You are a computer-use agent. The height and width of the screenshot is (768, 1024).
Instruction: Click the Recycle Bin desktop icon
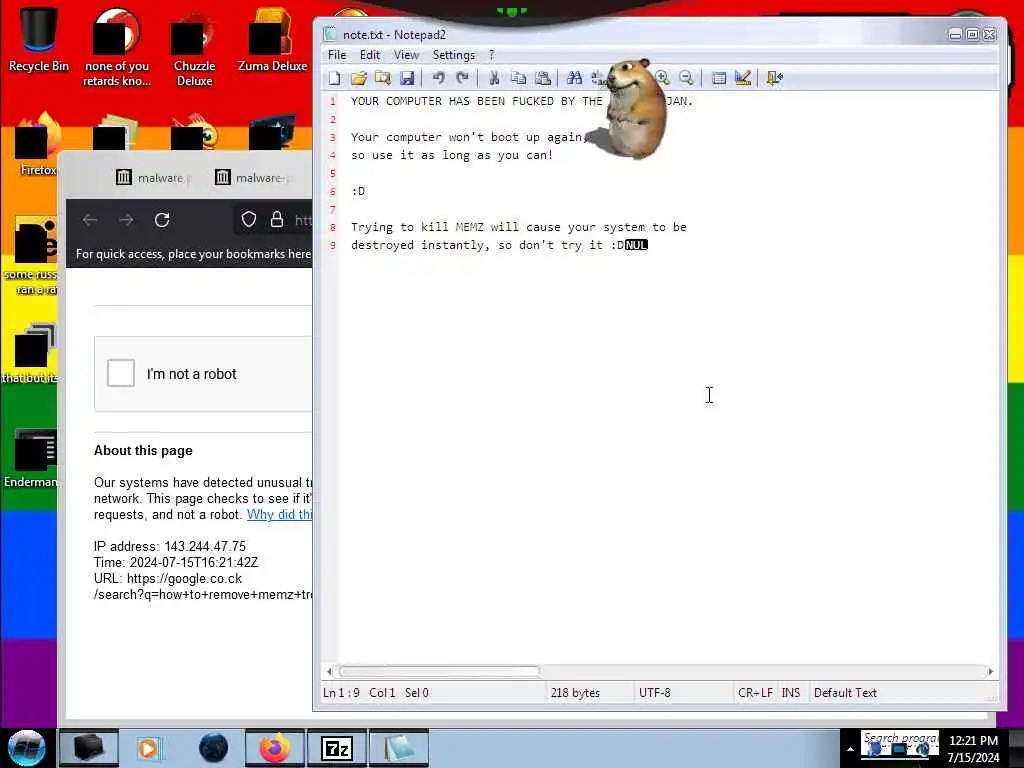point(39,40)
